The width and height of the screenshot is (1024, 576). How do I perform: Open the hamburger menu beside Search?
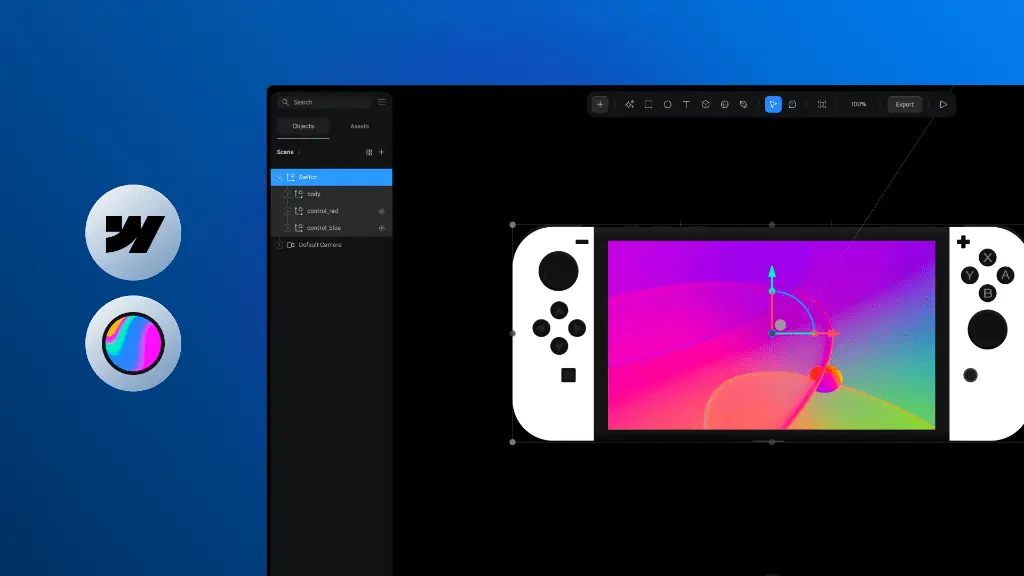click(x=382, y=102)
